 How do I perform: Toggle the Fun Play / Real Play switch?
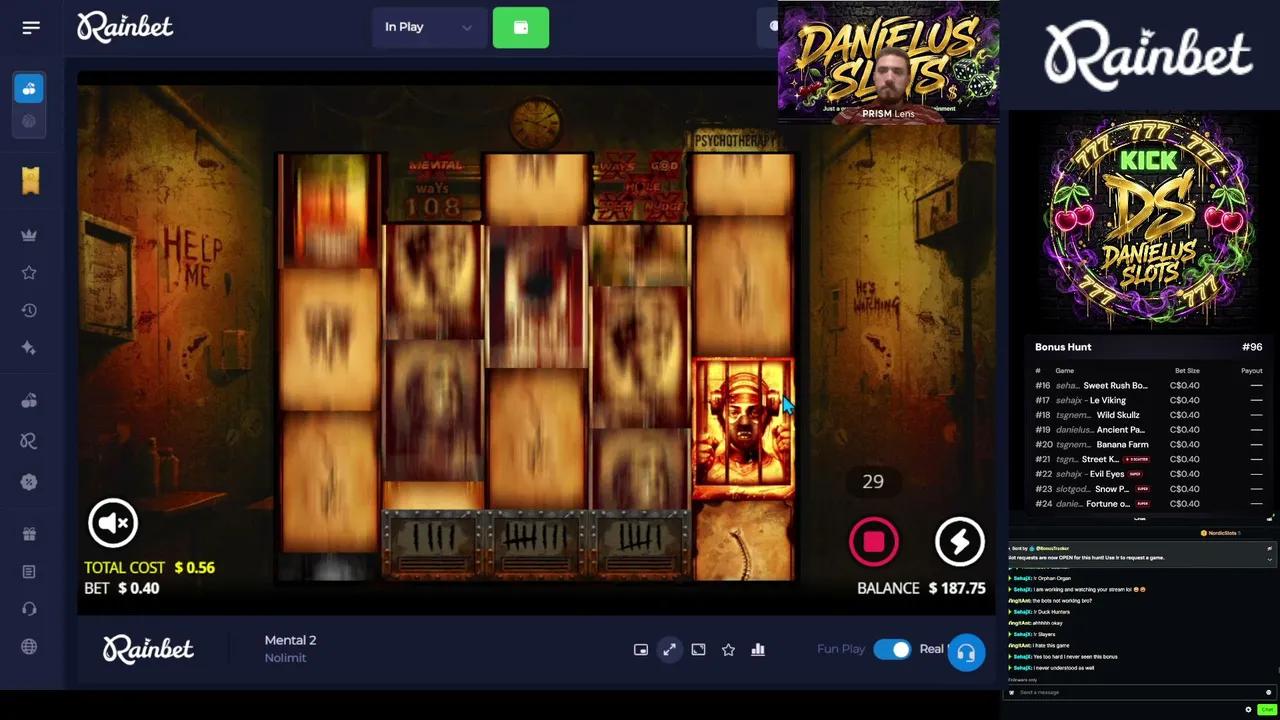(x=892, y=650)
